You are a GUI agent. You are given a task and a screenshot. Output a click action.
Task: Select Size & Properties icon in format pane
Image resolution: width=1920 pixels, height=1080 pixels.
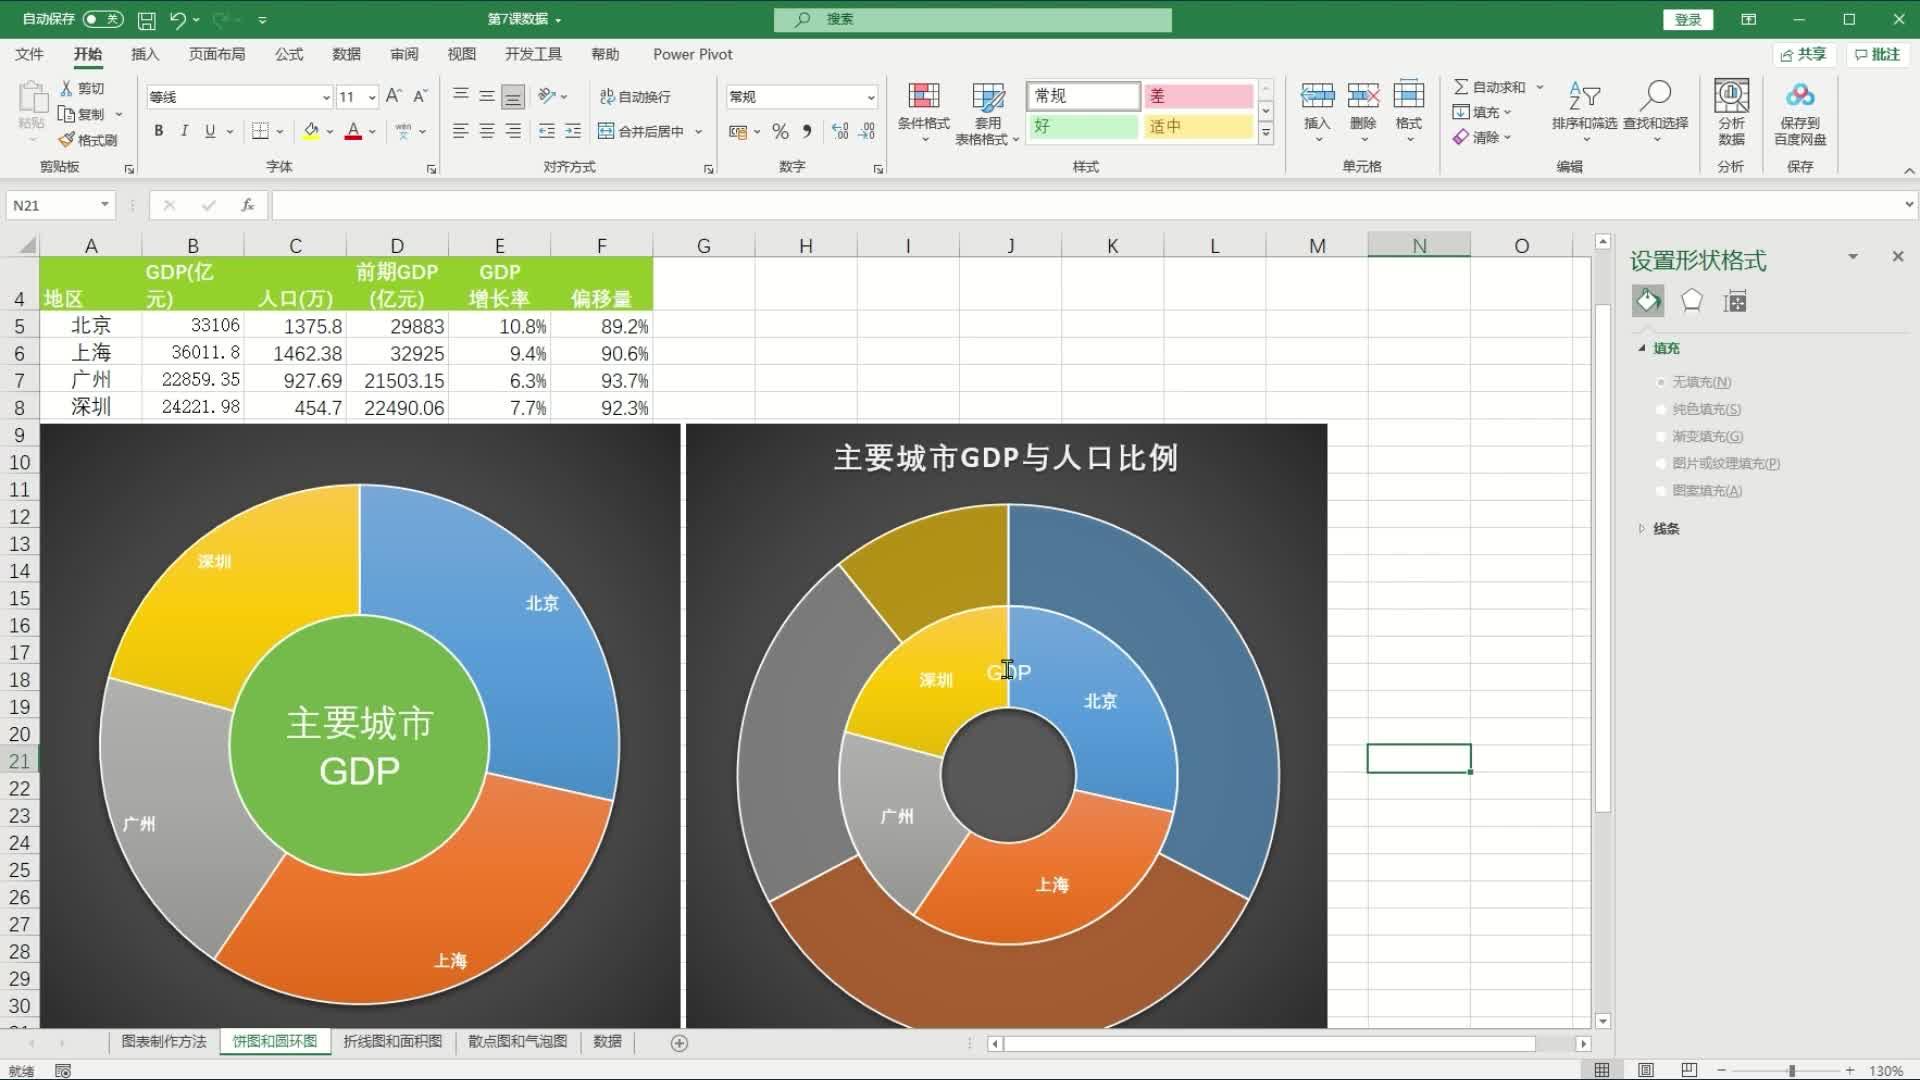coord(1735,301)
